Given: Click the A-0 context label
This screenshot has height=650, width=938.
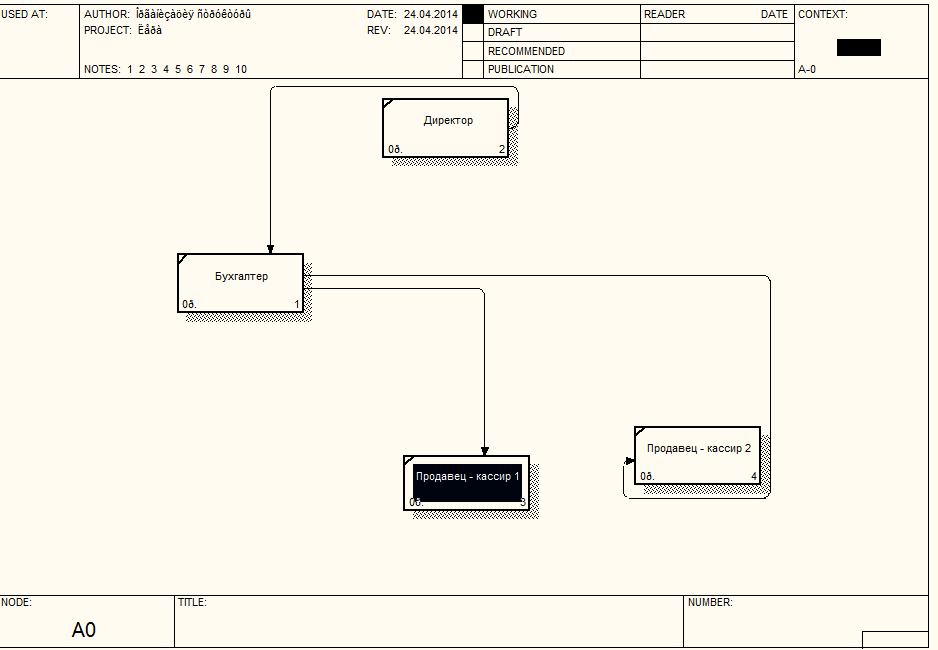Looking at the screenshot, I should click(x=806, y=69).
